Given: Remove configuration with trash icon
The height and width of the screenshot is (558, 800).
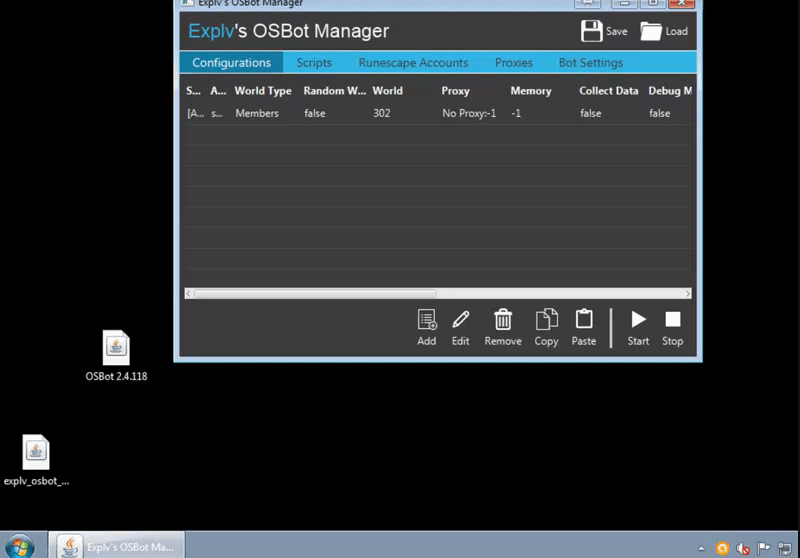Looking at the screenshot, I should click(503, 327).
